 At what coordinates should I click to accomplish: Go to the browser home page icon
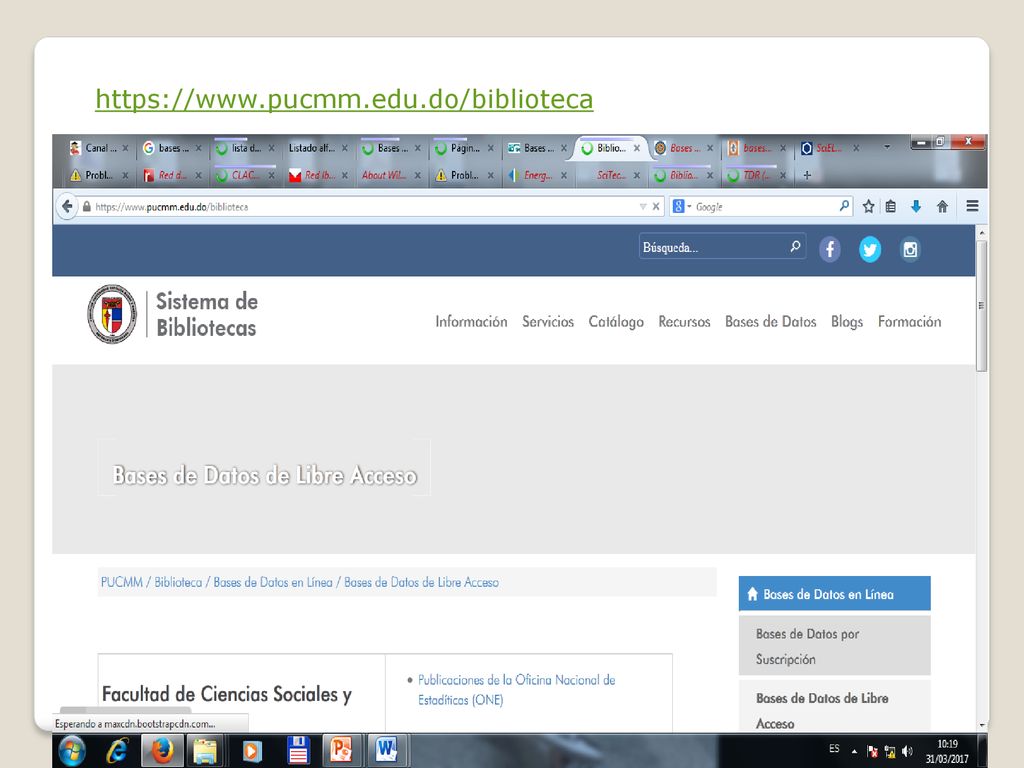(942, 206)
